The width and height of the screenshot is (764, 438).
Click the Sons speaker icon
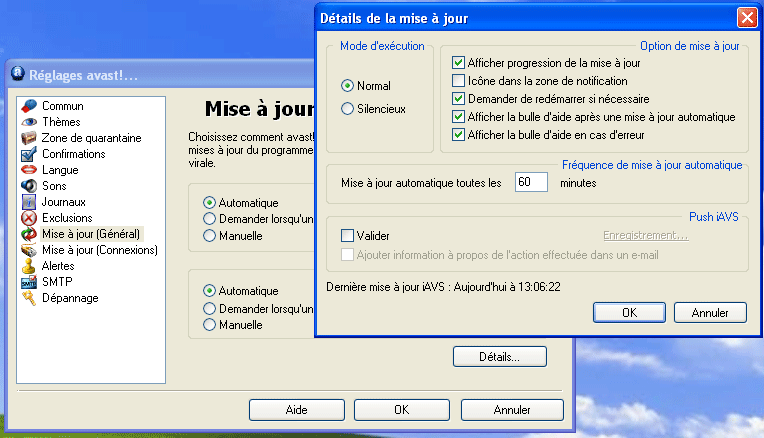coord(29,186)
